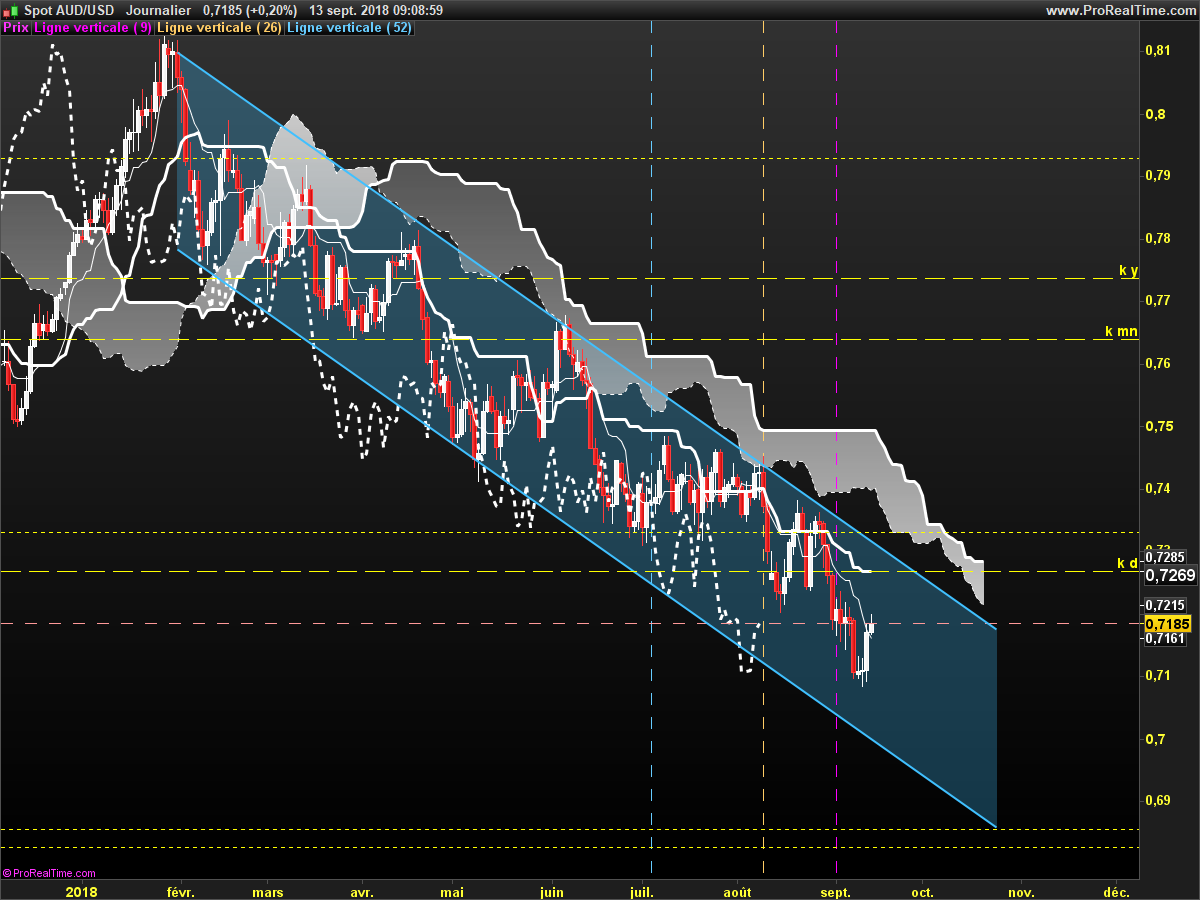Click the 2018 label on time axis
The image size is (1200, 900).
[82, 892]
